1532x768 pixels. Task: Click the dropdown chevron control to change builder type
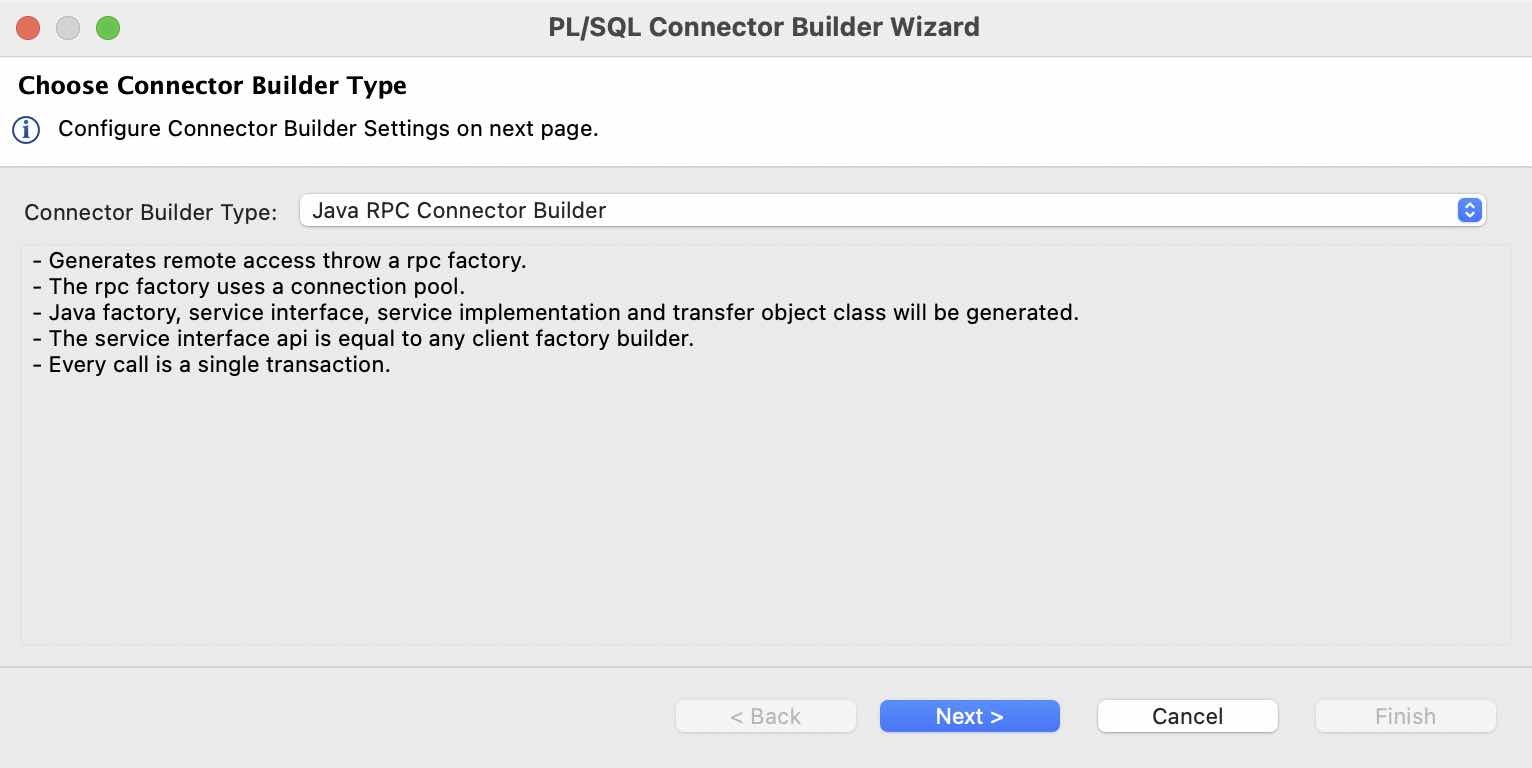coord(1469,210)
